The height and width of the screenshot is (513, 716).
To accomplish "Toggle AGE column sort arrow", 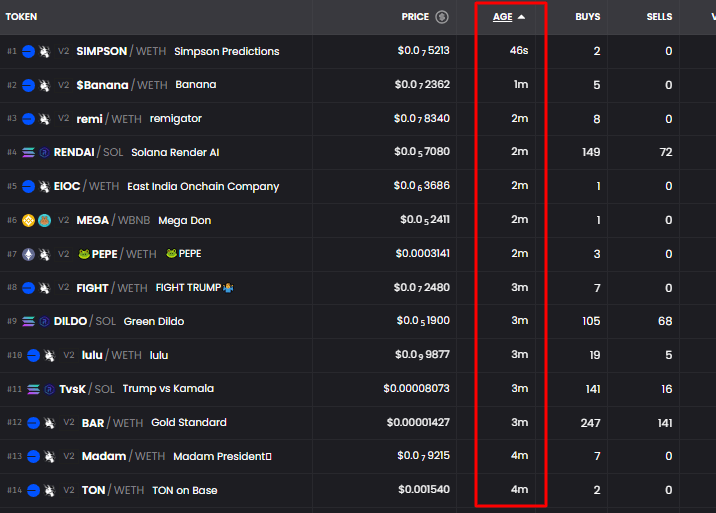I will pos(521,17).
